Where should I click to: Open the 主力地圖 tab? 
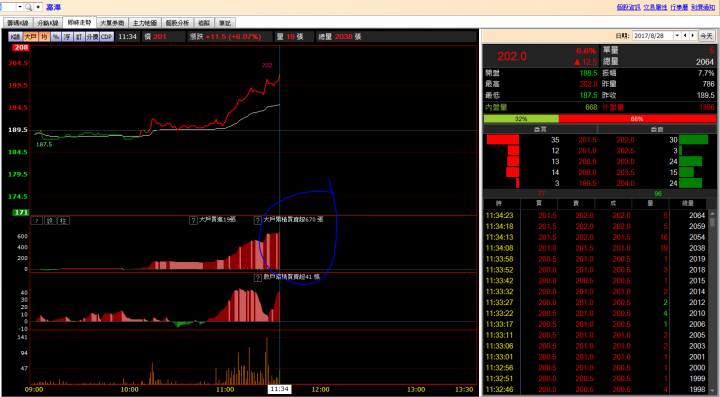(145, 23)
